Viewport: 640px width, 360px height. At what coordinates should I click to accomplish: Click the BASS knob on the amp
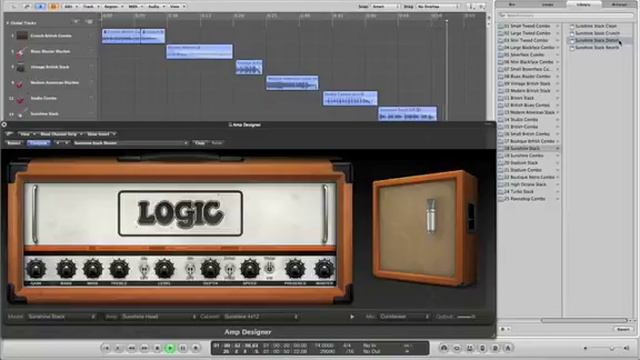[x=66, y=269]
